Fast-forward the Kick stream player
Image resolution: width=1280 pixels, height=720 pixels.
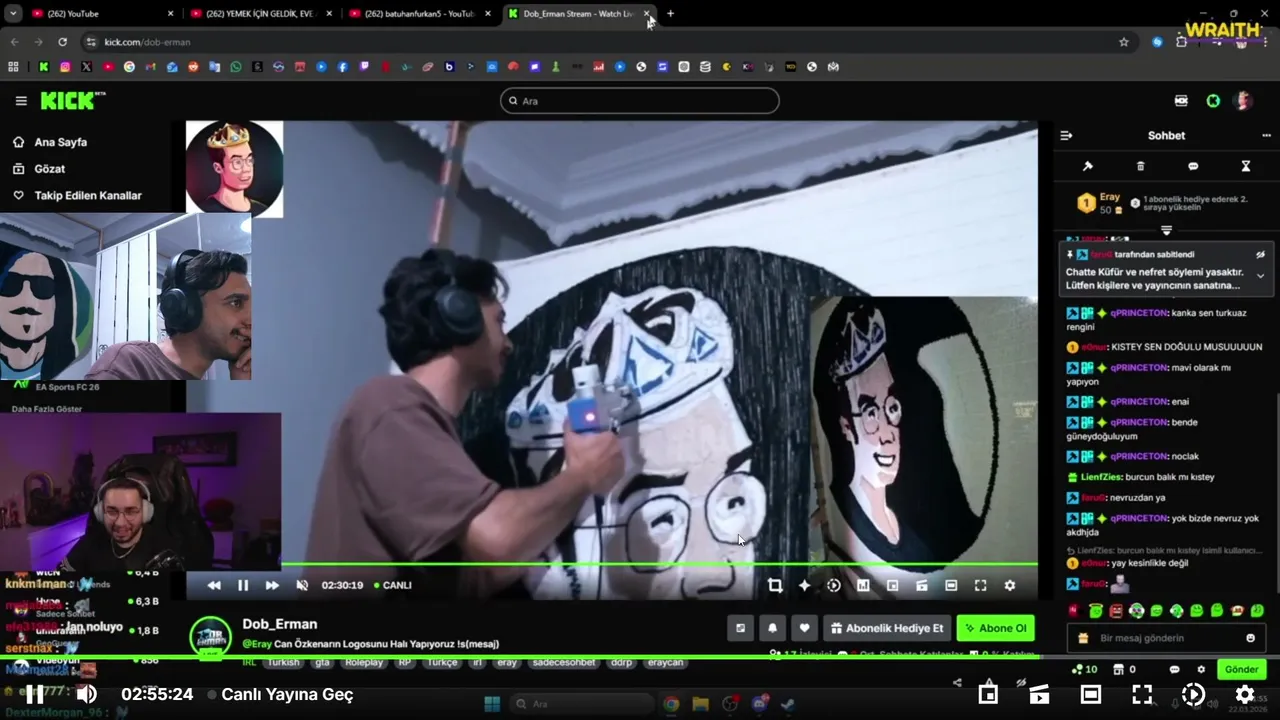(x=272, y=585)
